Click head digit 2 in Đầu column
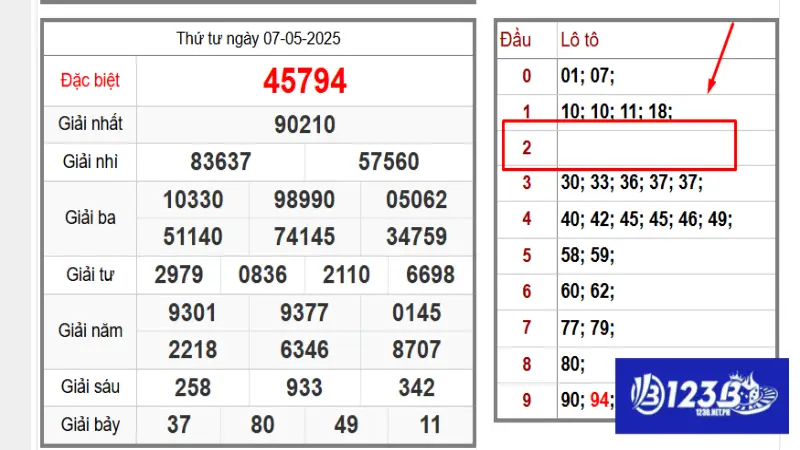The image size is (800, 450). point(527,148)
